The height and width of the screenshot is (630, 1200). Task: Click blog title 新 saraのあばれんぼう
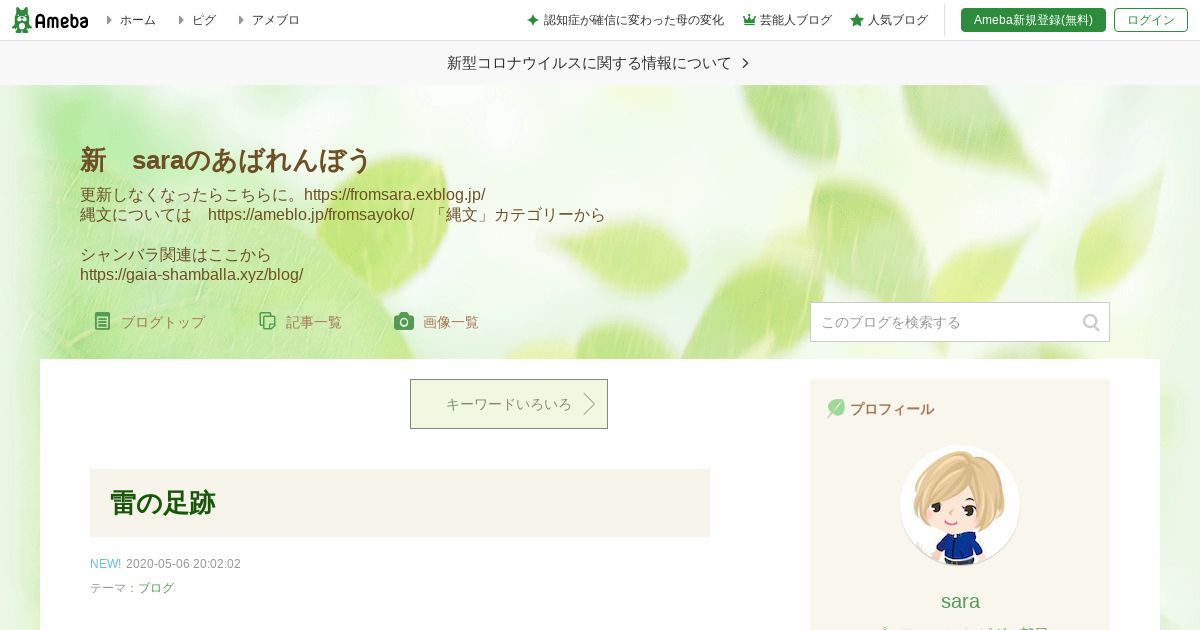point(225,160)
